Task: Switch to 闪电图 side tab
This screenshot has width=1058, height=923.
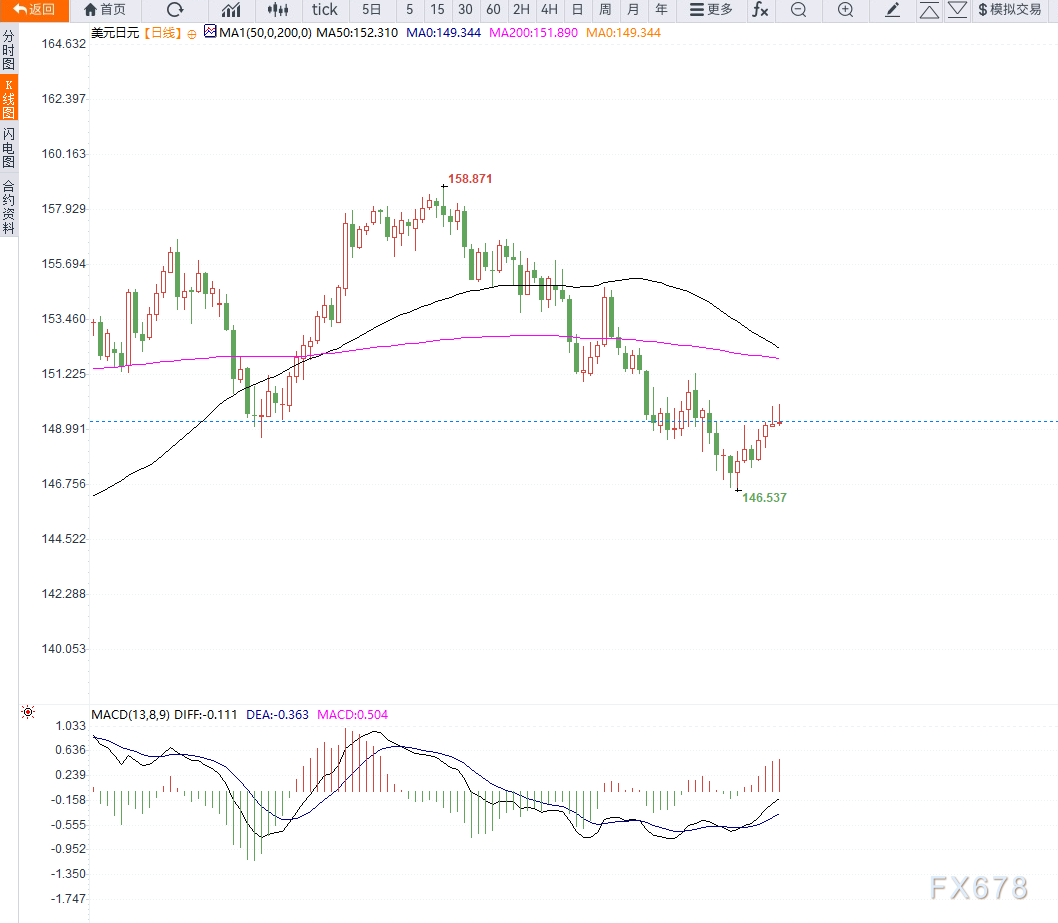Action: click(9, 147)
